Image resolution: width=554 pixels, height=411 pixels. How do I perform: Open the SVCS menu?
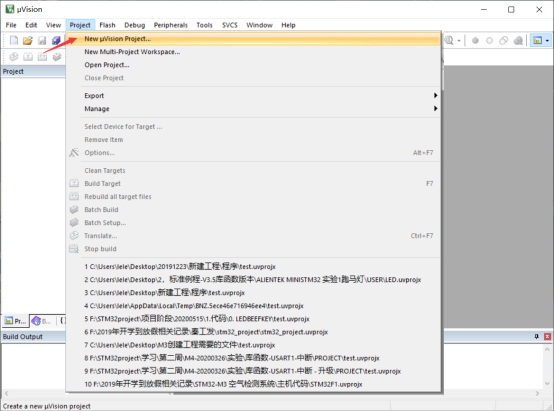click(x=230, y=25)
